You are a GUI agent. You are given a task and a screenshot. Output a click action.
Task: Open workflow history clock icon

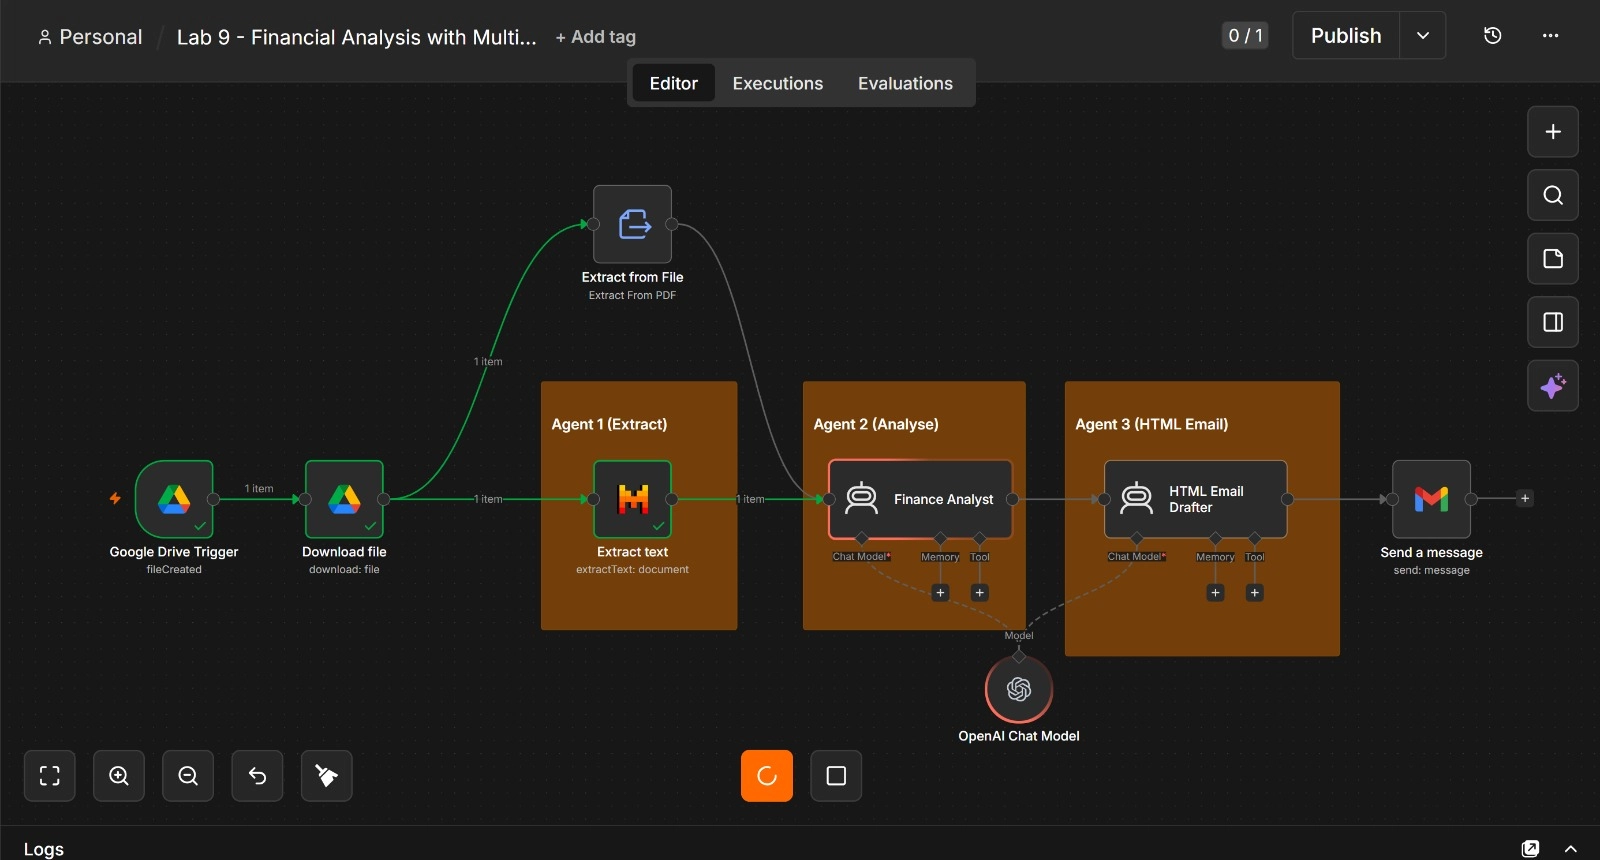tap(1492, 36)
